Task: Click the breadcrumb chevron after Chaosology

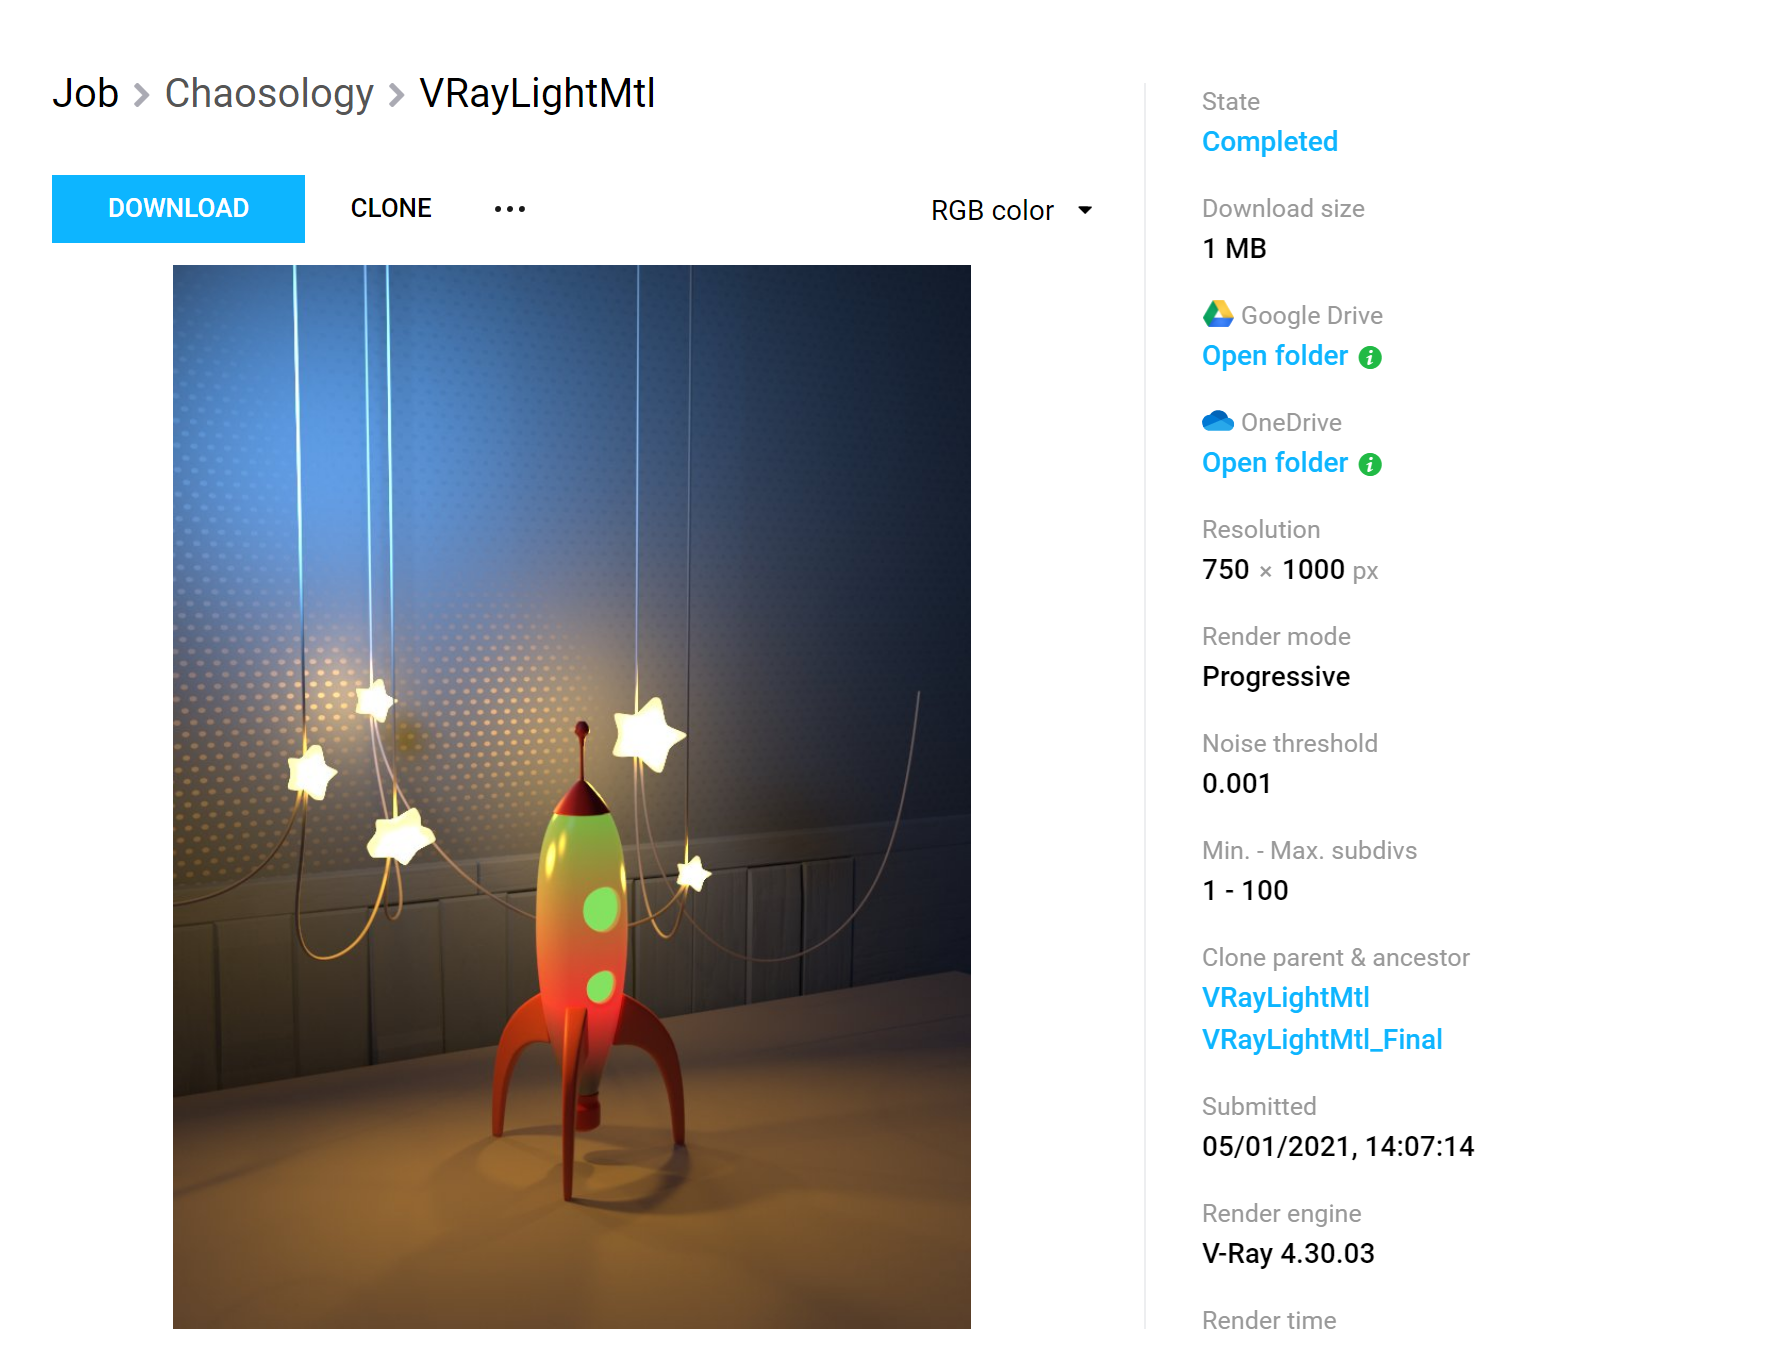Action: click(397, 95)
